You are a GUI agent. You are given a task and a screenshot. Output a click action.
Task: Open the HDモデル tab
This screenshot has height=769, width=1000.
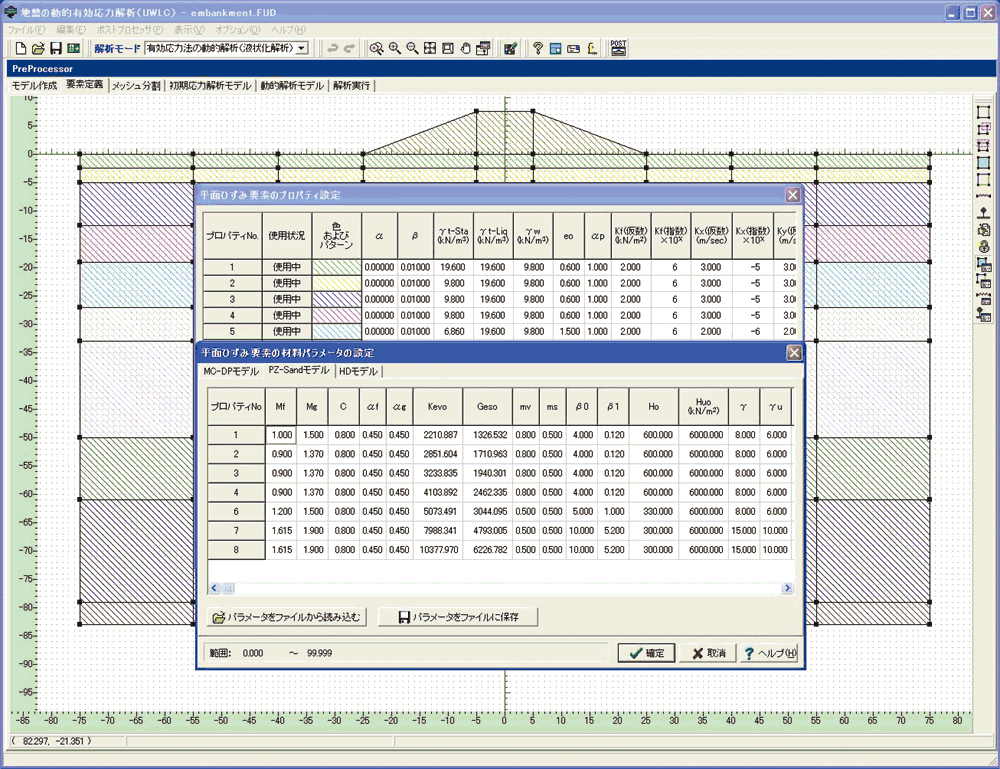coord(358,371)
